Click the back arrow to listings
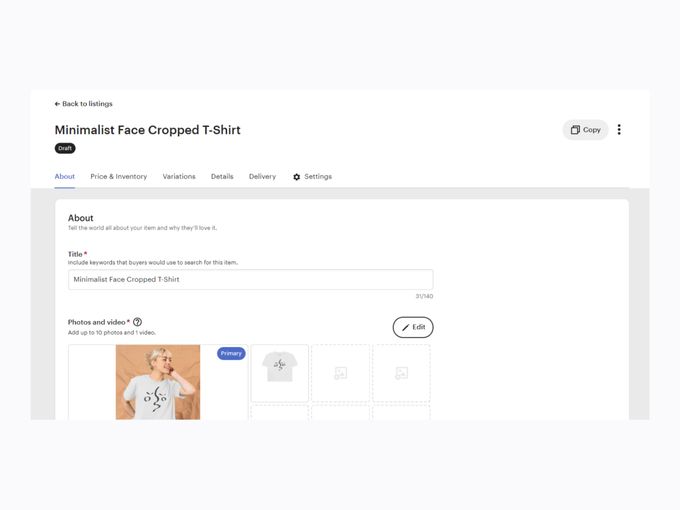The image size is (680, 510). click(57, 104)
